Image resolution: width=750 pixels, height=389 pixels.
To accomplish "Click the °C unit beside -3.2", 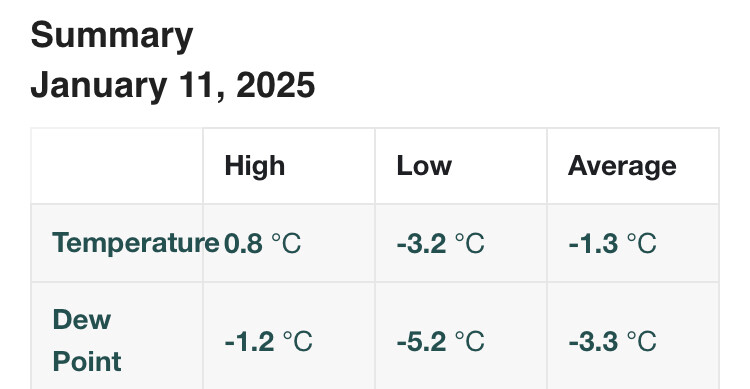I will point(469,244).
